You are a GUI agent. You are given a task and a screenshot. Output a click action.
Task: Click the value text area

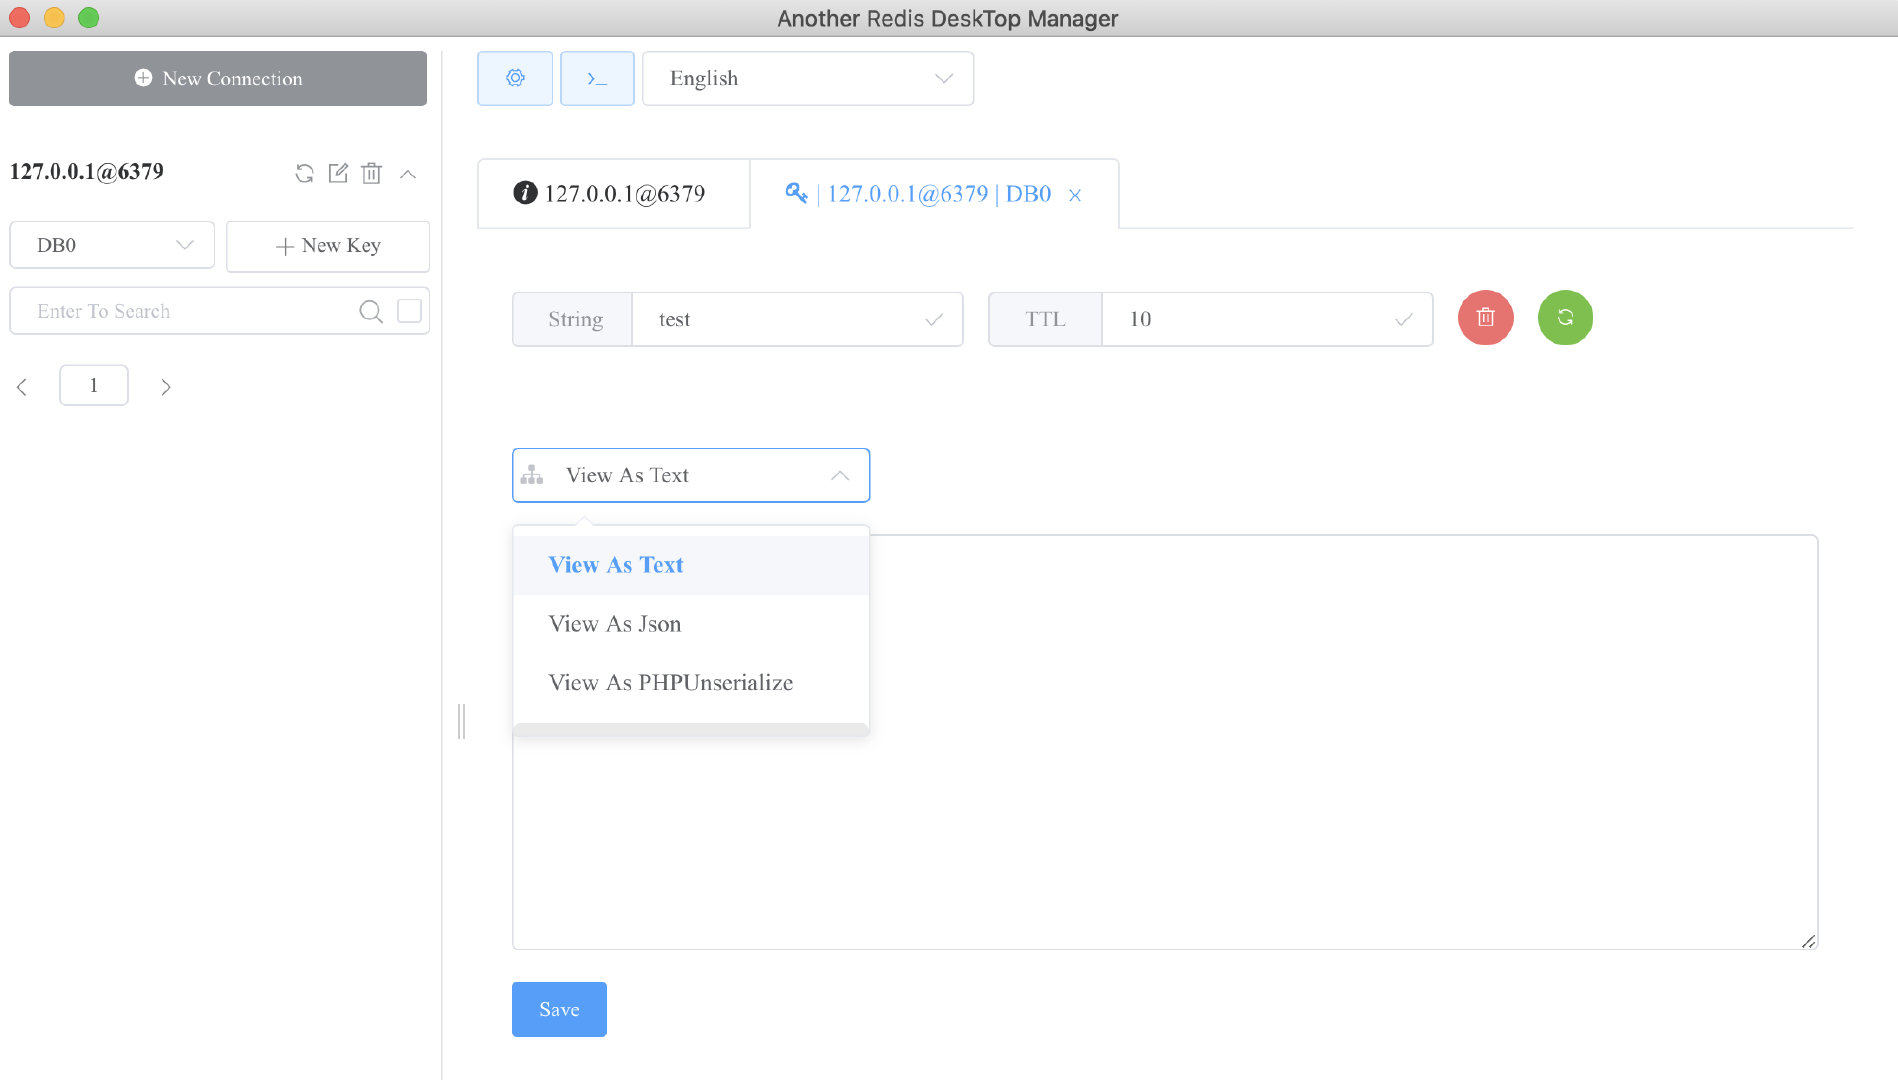click(x=1165, y=742)
